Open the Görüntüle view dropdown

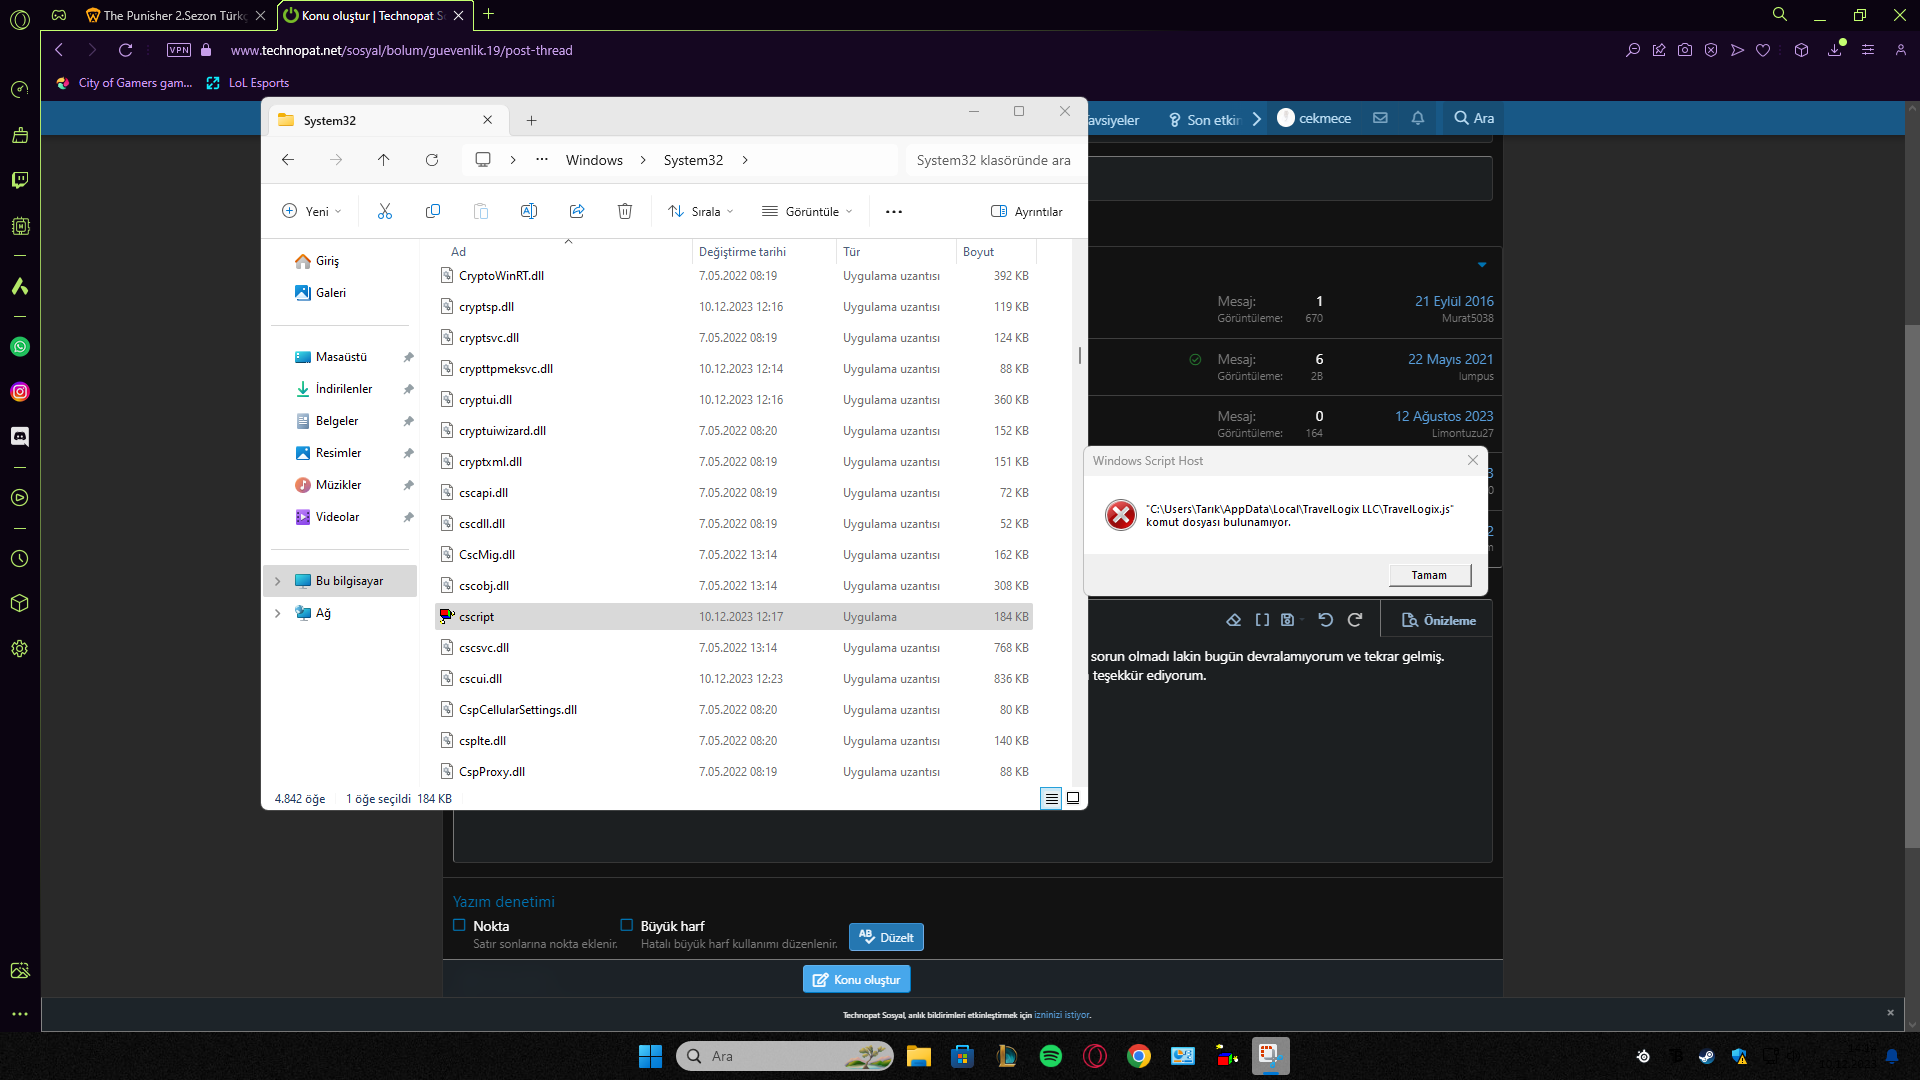coord(808,211)
